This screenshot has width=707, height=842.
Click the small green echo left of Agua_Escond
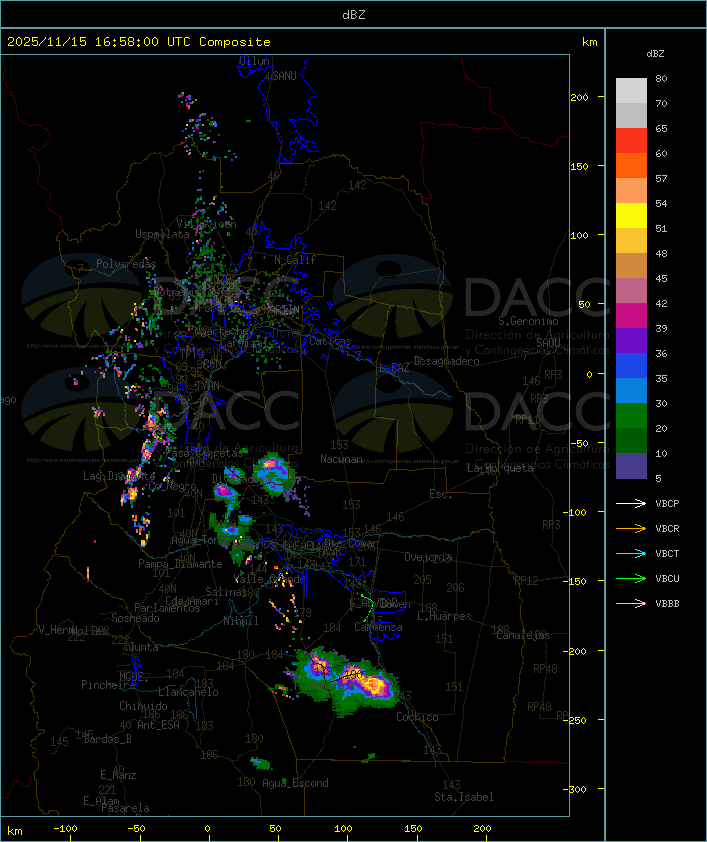tap(260, 763)
